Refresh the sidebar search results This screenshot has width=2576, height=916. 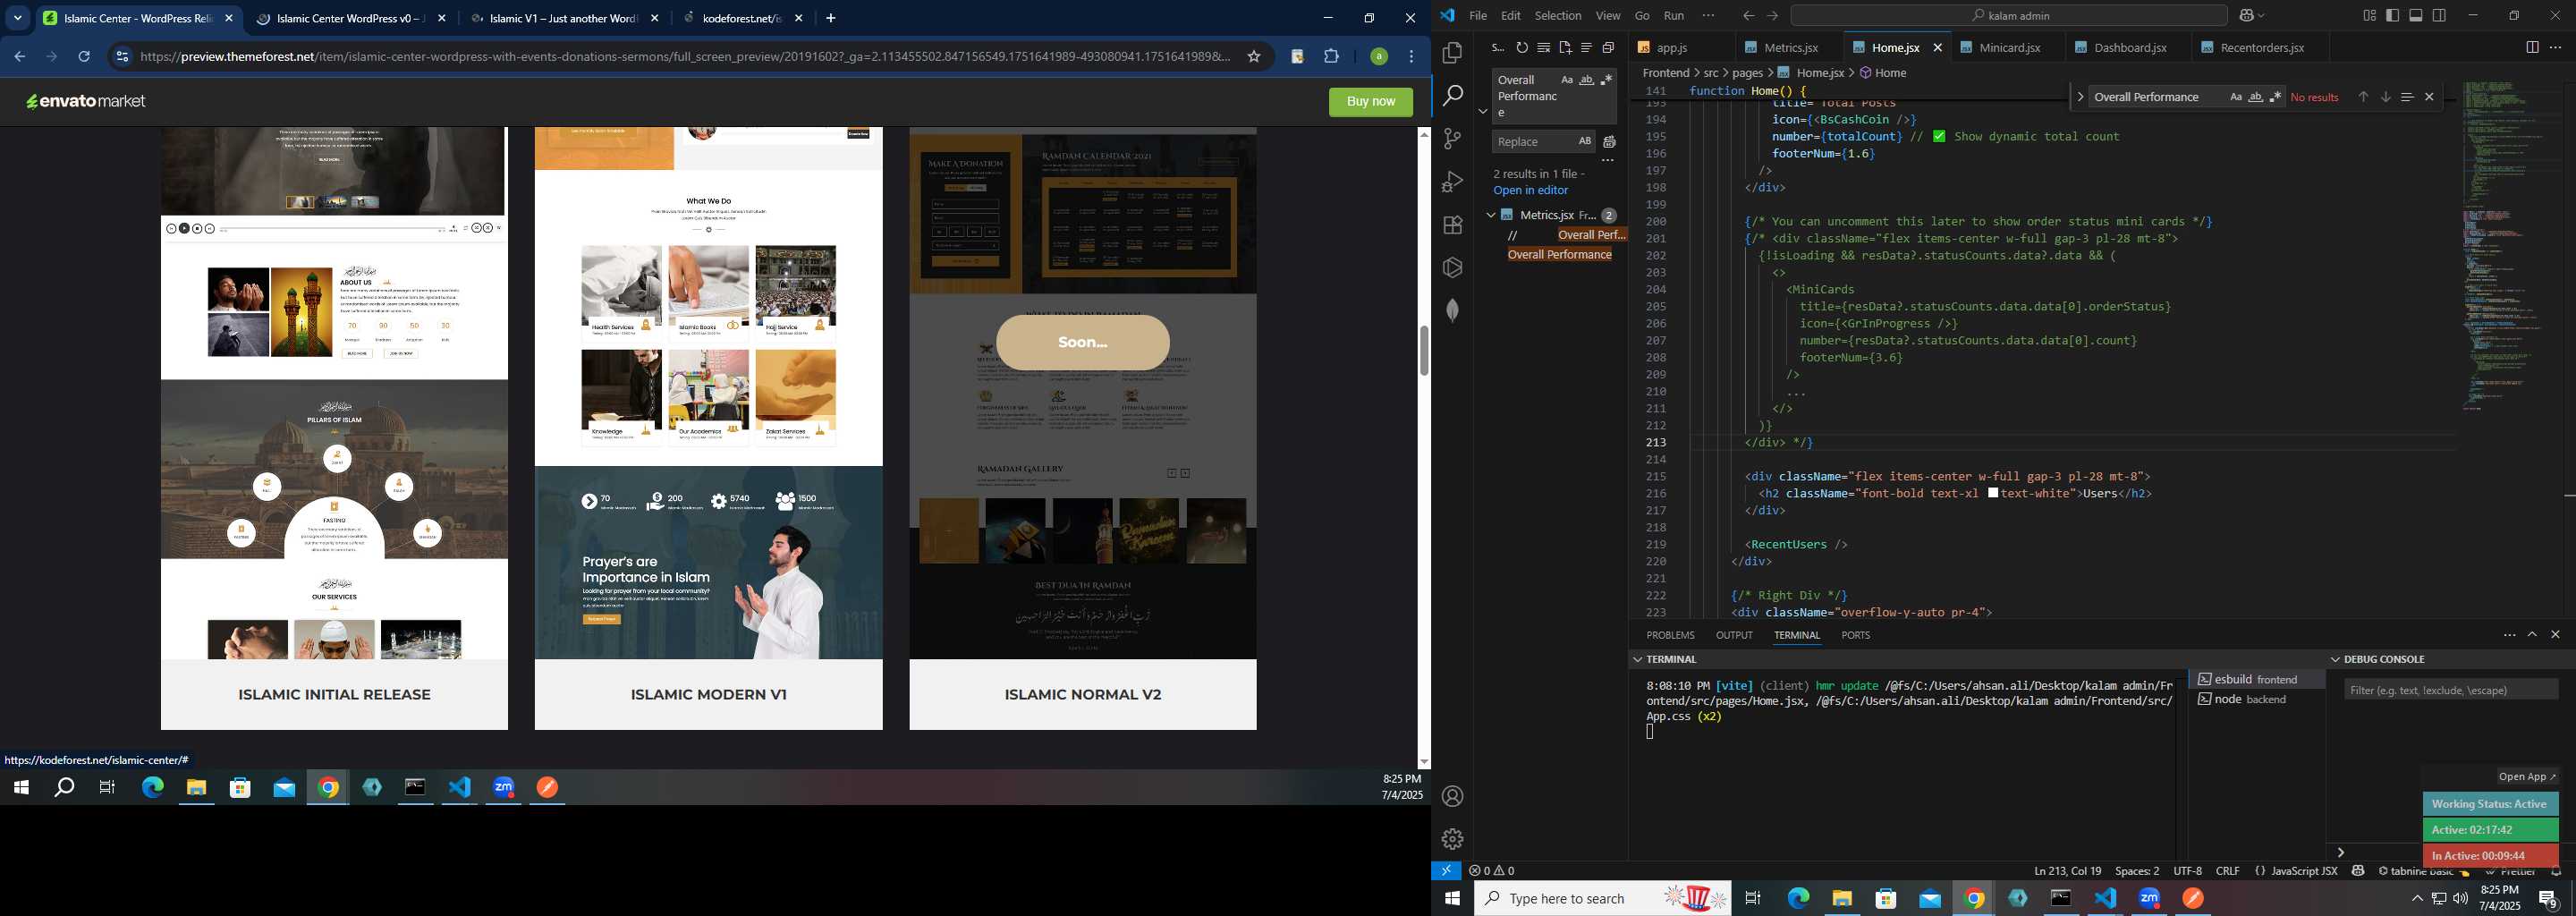[1522, 47]
